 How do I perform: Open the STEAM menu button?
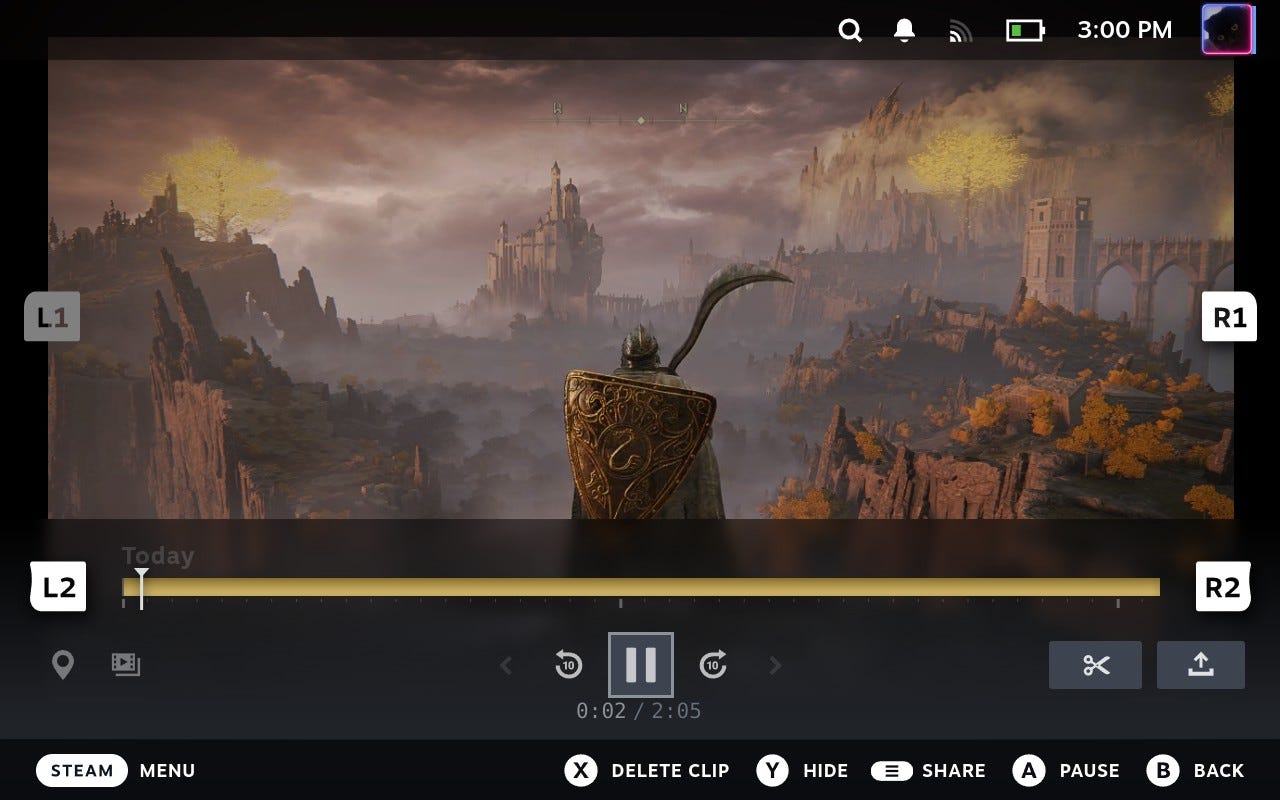click(x=82, y=770)
